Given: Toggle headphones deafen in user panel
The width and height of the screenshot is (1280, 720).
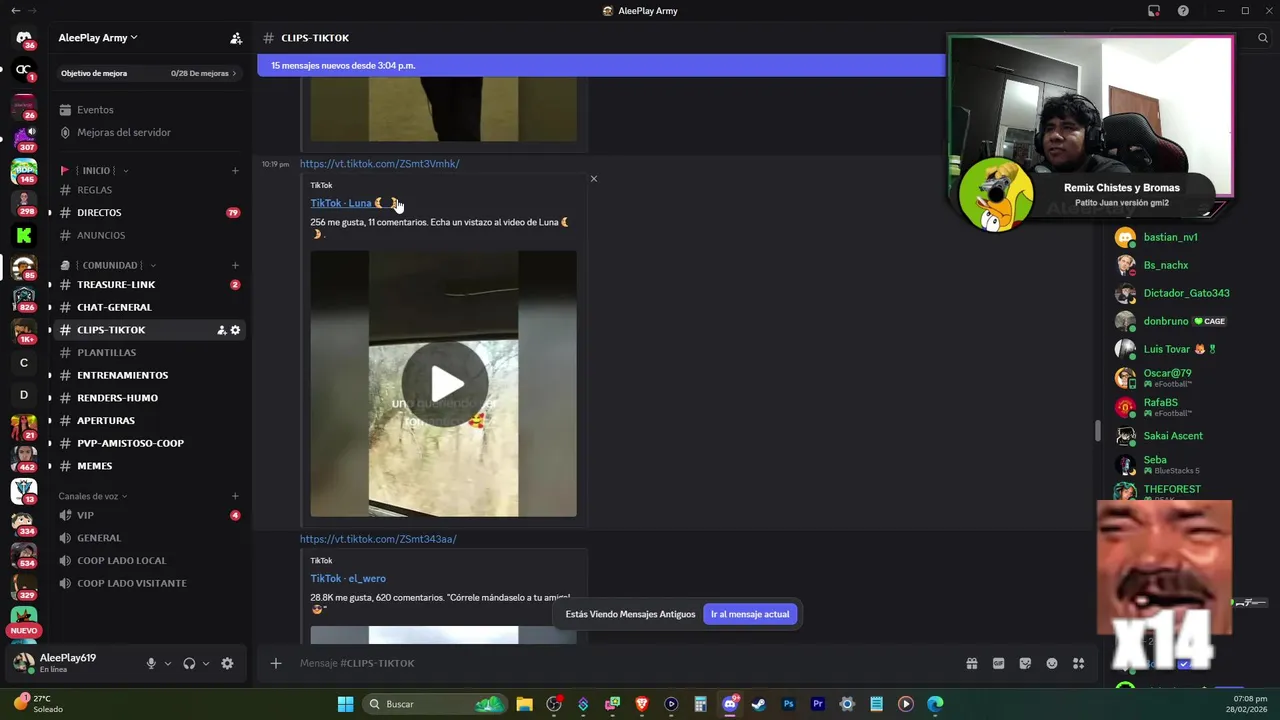Looking at the screenshot, I should (x=189, y=663).
